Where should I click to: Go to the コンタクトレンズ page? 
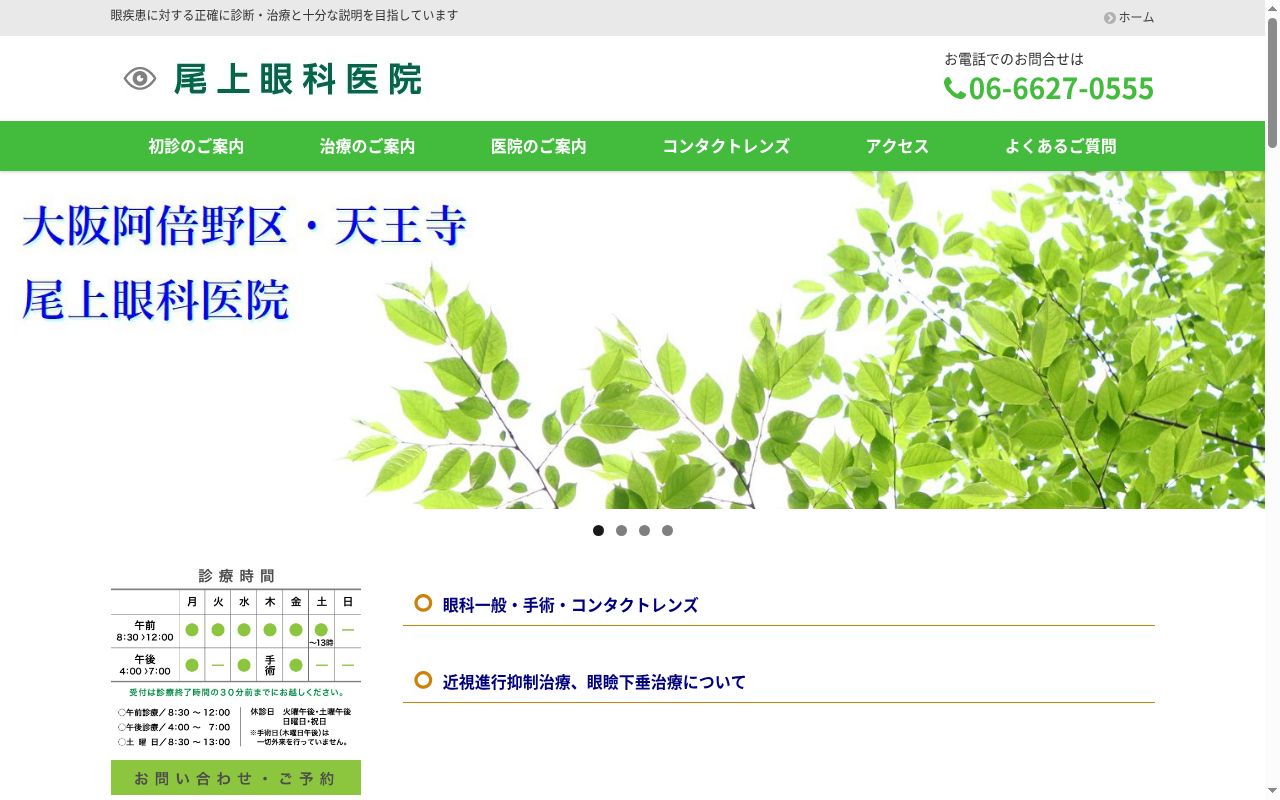[x=726, y=146]
